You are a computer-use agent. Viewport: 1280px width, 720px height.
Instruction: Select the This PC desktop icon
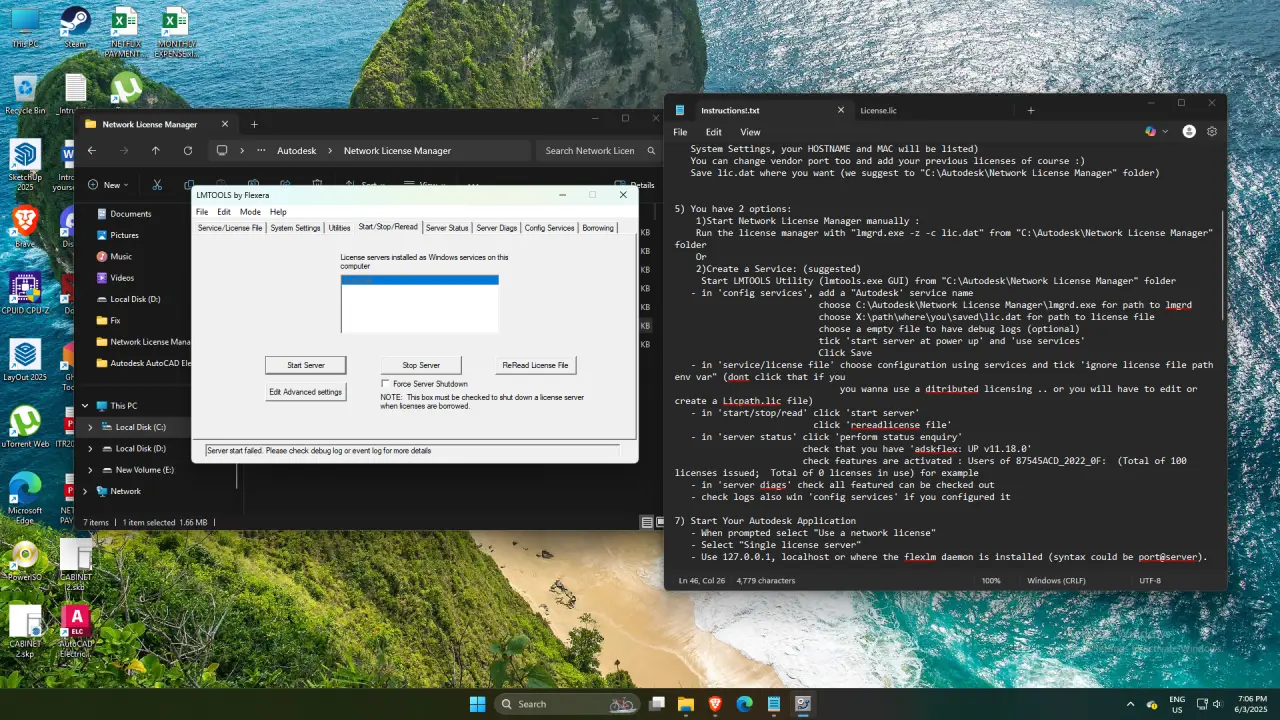25,28
